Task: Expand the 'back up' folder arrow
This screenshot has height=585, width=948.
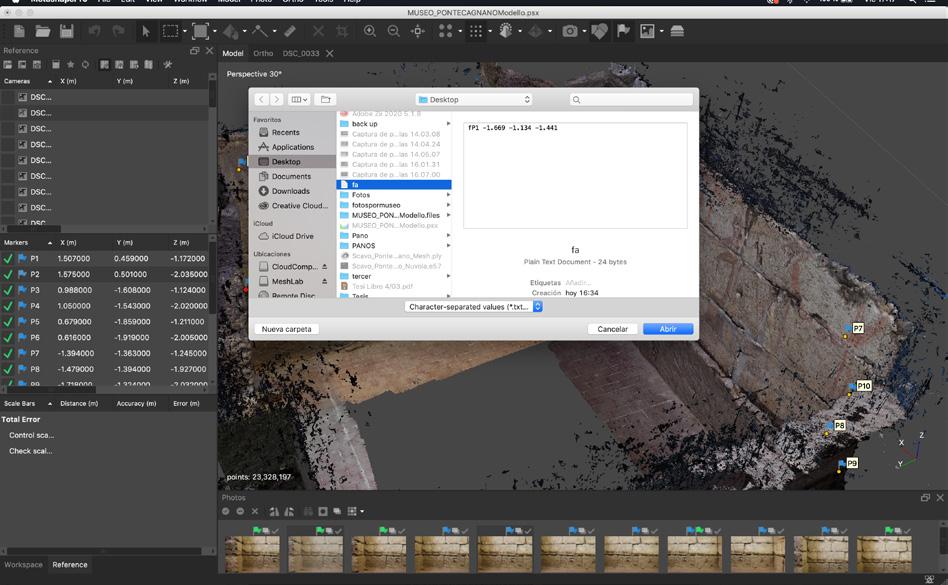Action: (x=449, y=124)
